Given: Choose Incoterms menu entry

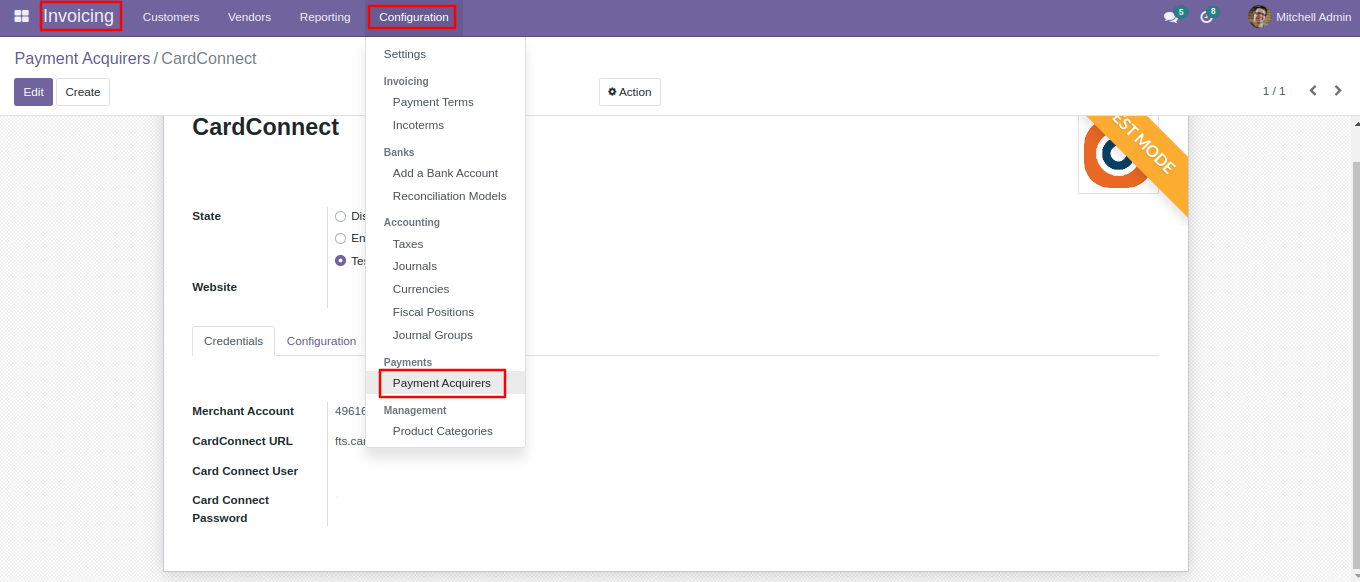Looking at the screenshot, I should pos(418,125).
